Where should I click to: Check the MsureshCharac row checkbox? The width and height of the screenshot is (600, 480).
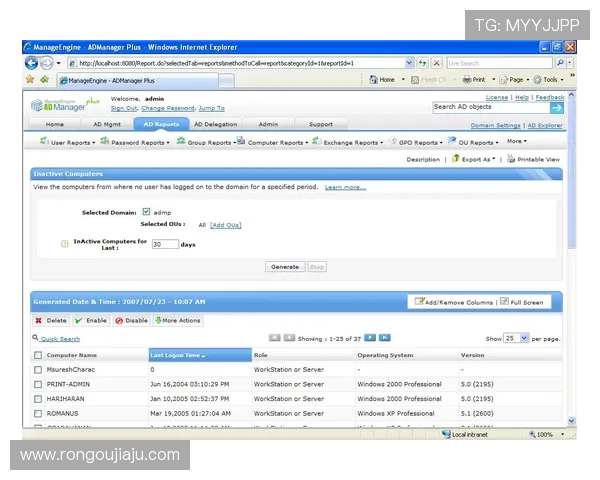[x=38, y=370]
